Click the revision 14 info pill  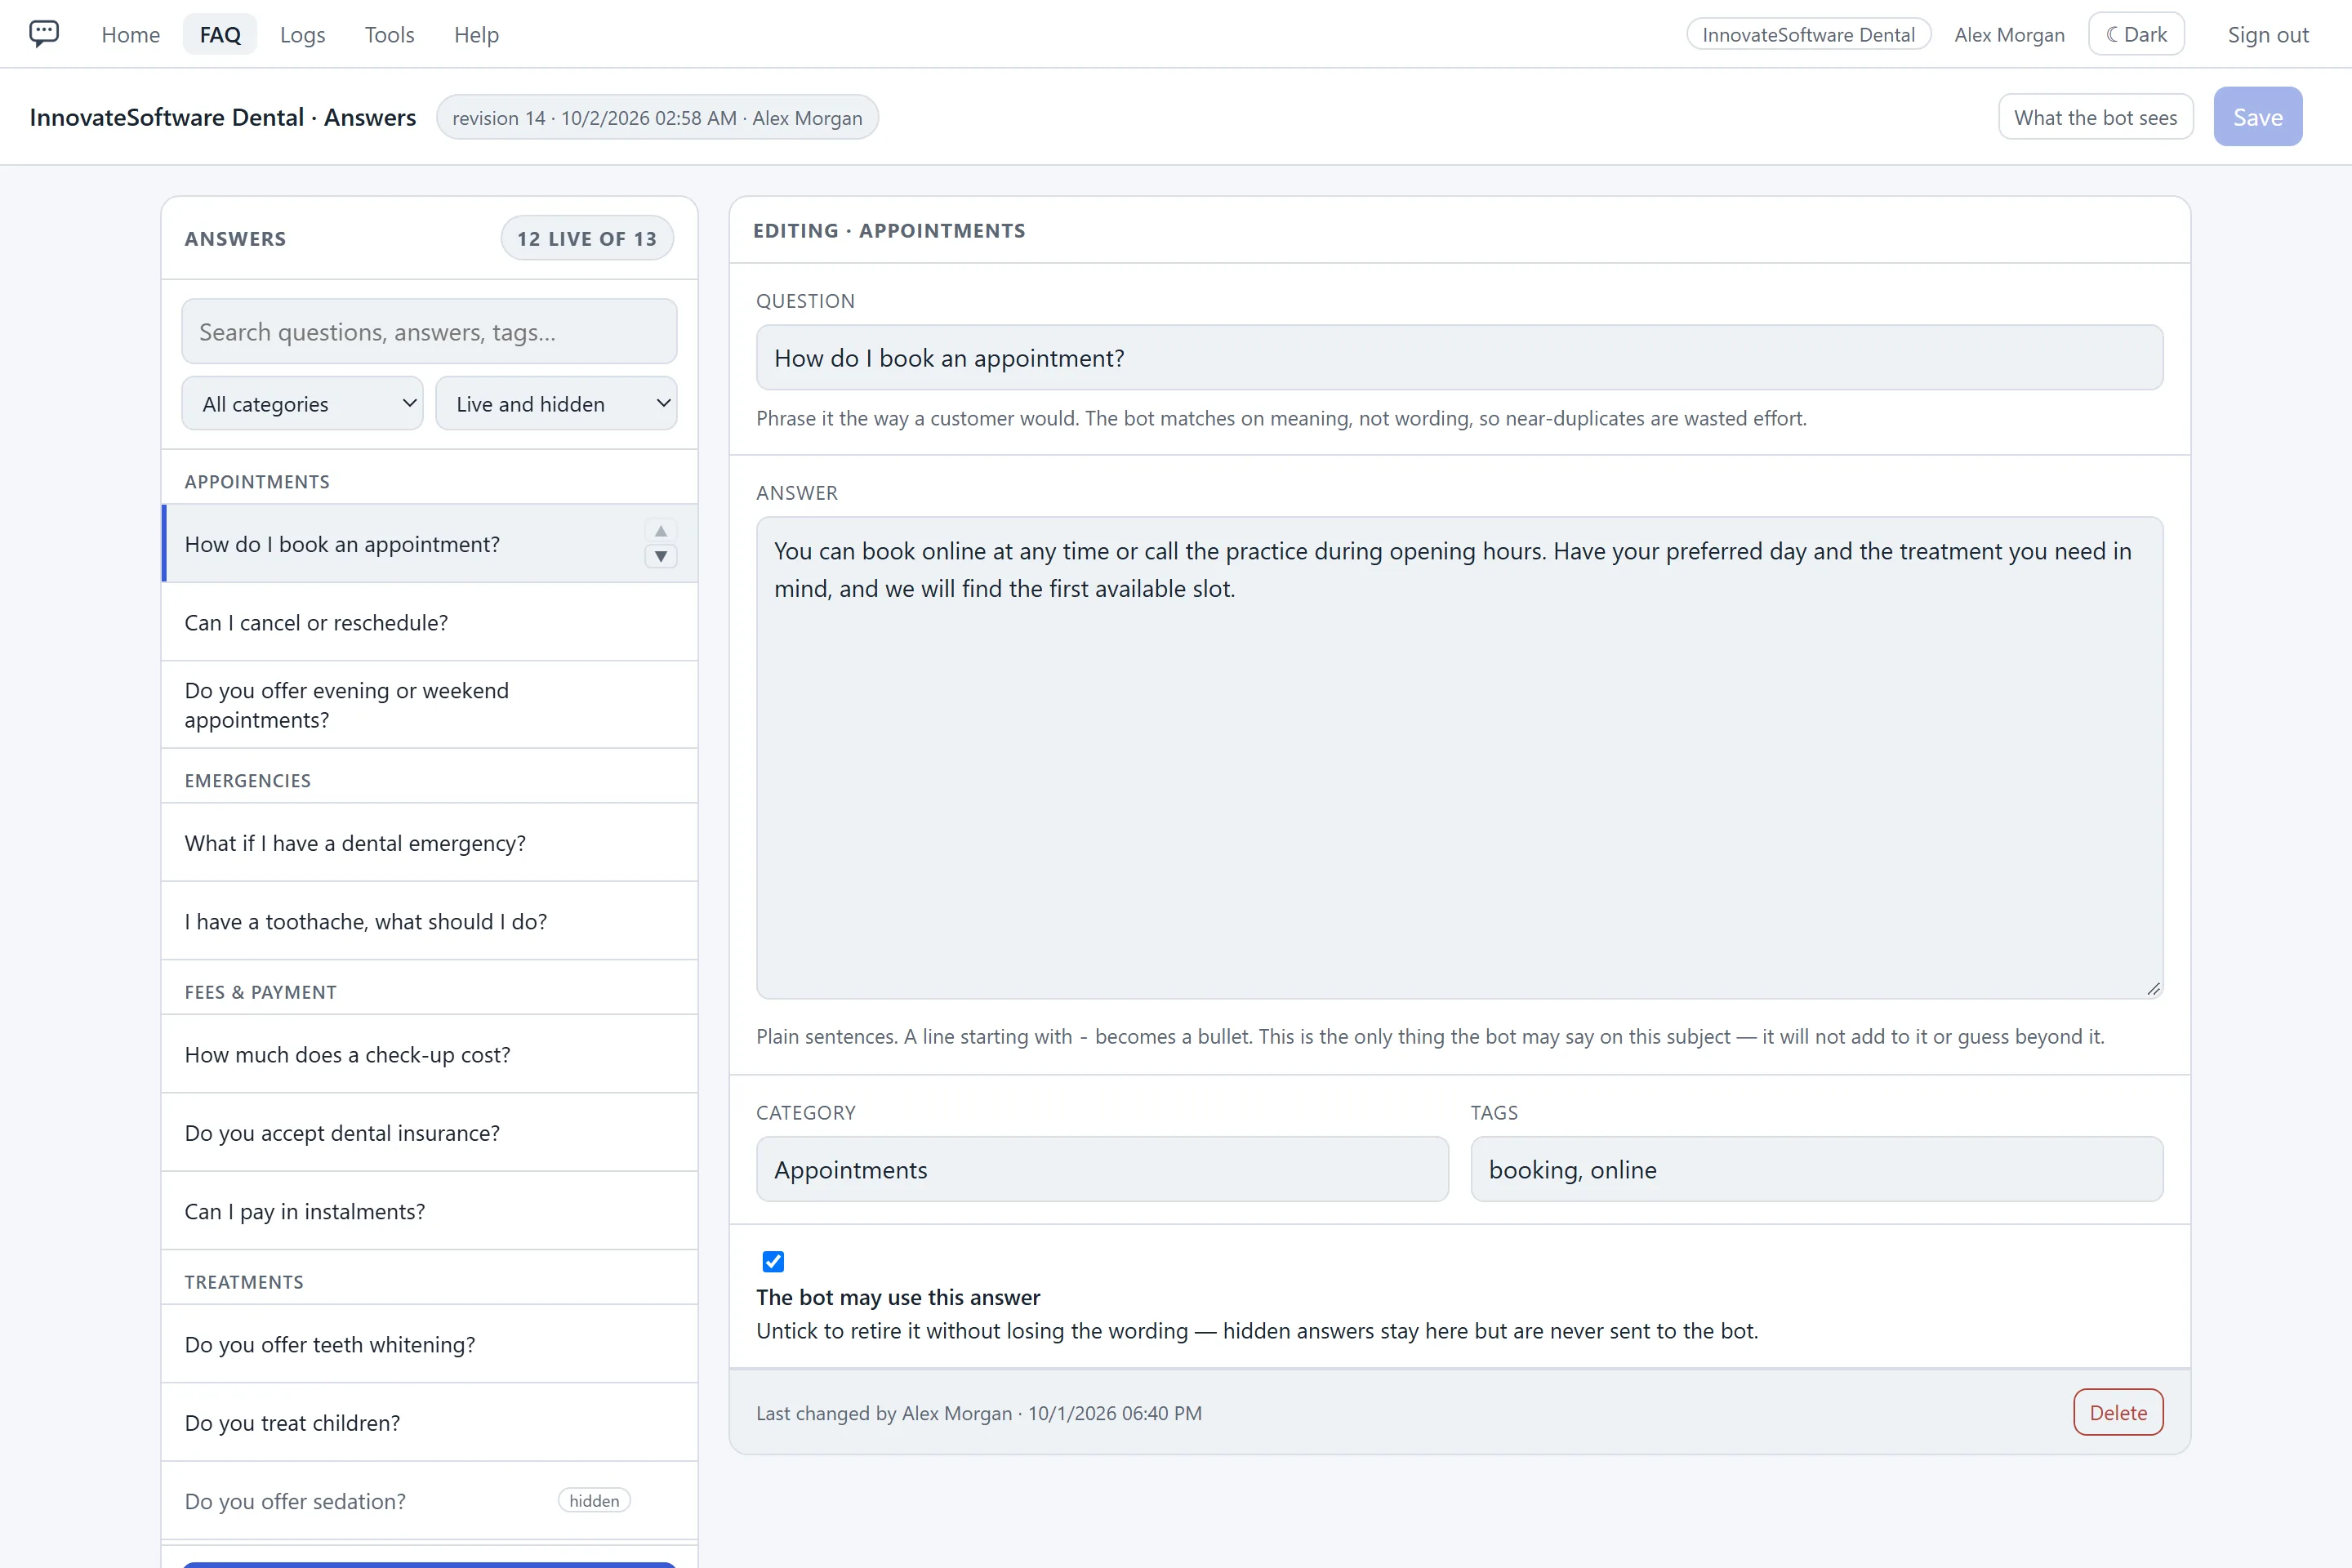(x=657, y=117)
